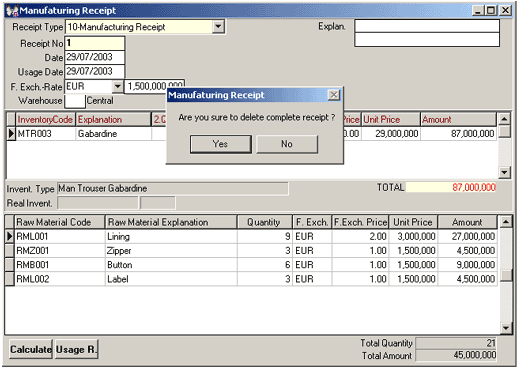Click the red TOTAL 87,000,000 field
The height and width of the screenshot is (370, 520).
(x=451, y=187)
